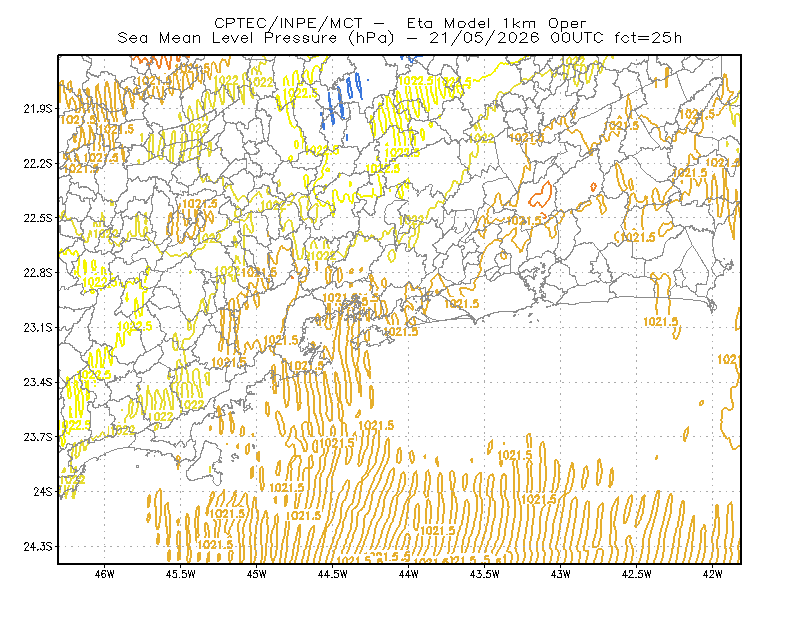The width and height of the screenshot is (800, 618).
Task: Click the 44.5W longitude label
Action: pos(333,574)
